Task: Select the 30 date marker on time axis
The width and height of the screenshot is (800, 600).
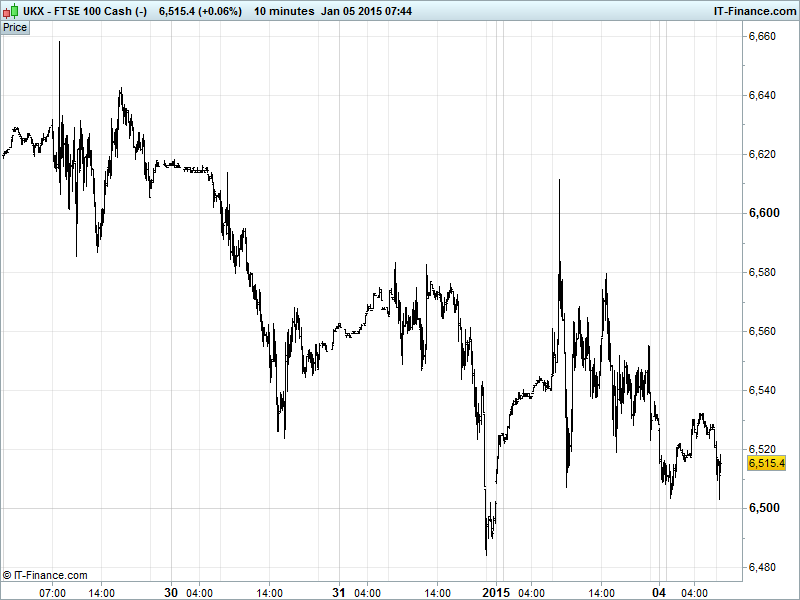Action: pos(170,592)
